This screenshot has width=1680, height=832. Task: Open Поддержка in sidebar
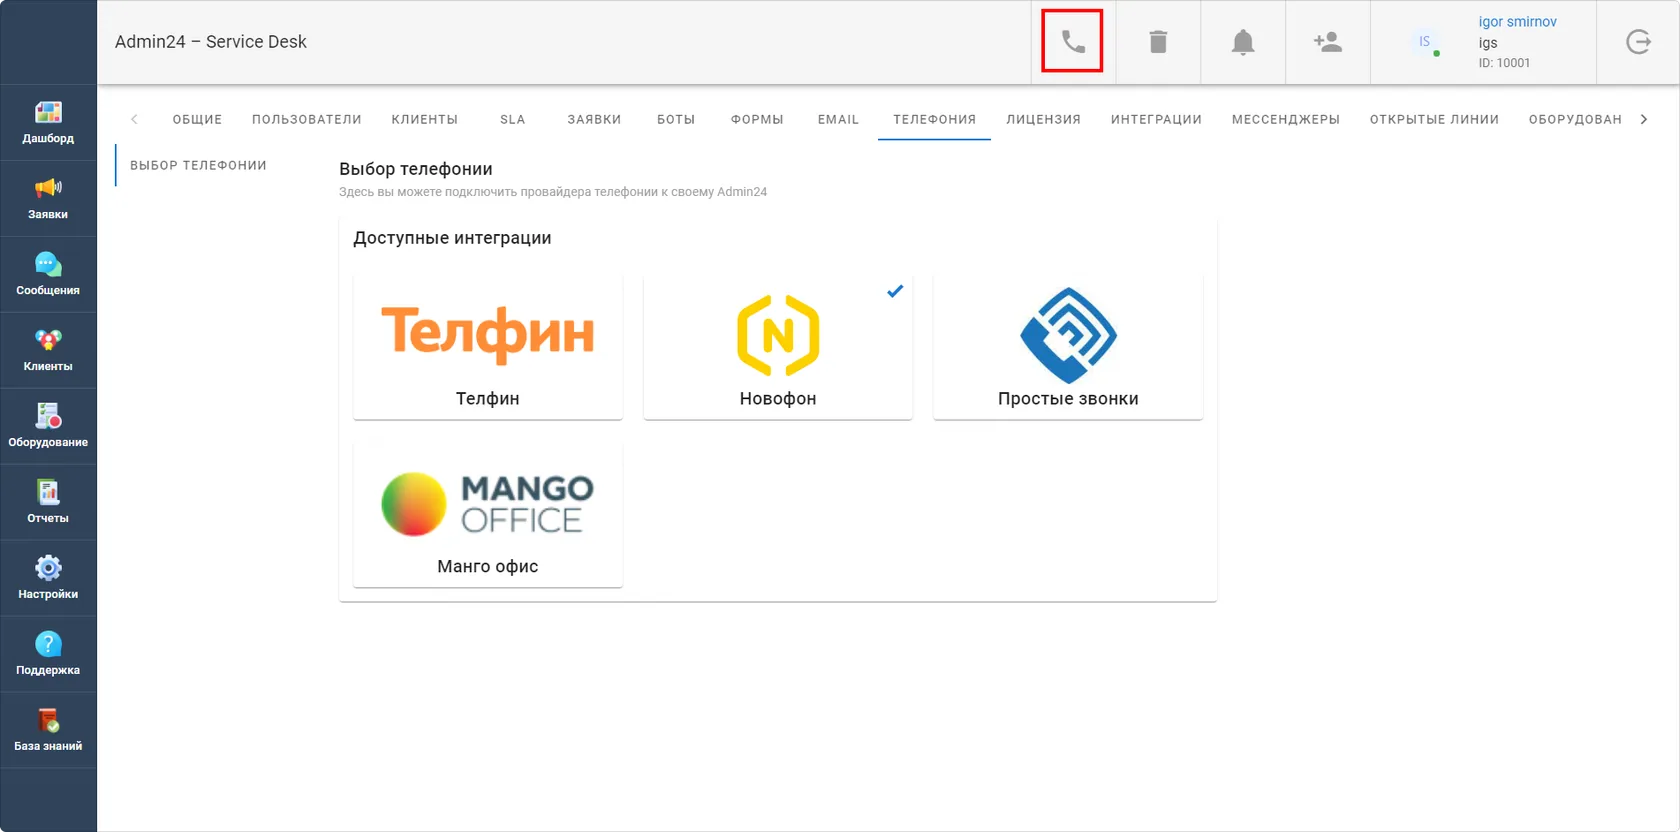pyautogui.click(x=48, y=655)
